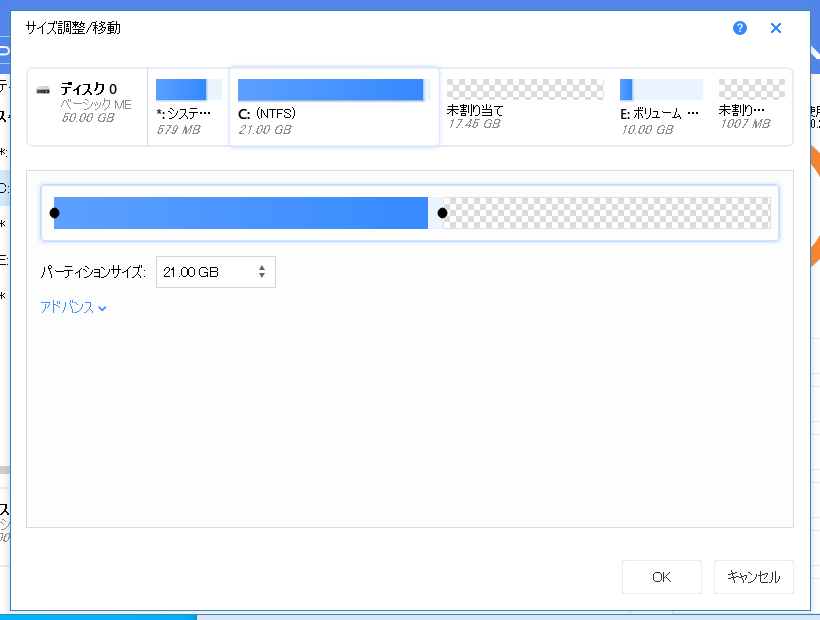The image size is (820, 620).
Task: Select the システム partition block
Action: coord(188,105)
